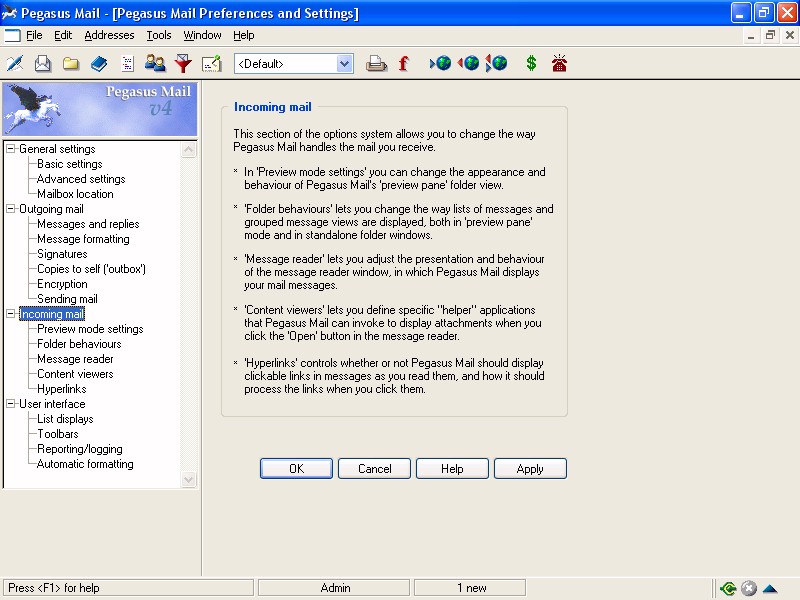Open the Encryption settings
This screenshot has height=600, width=800.
click(62, 284)
